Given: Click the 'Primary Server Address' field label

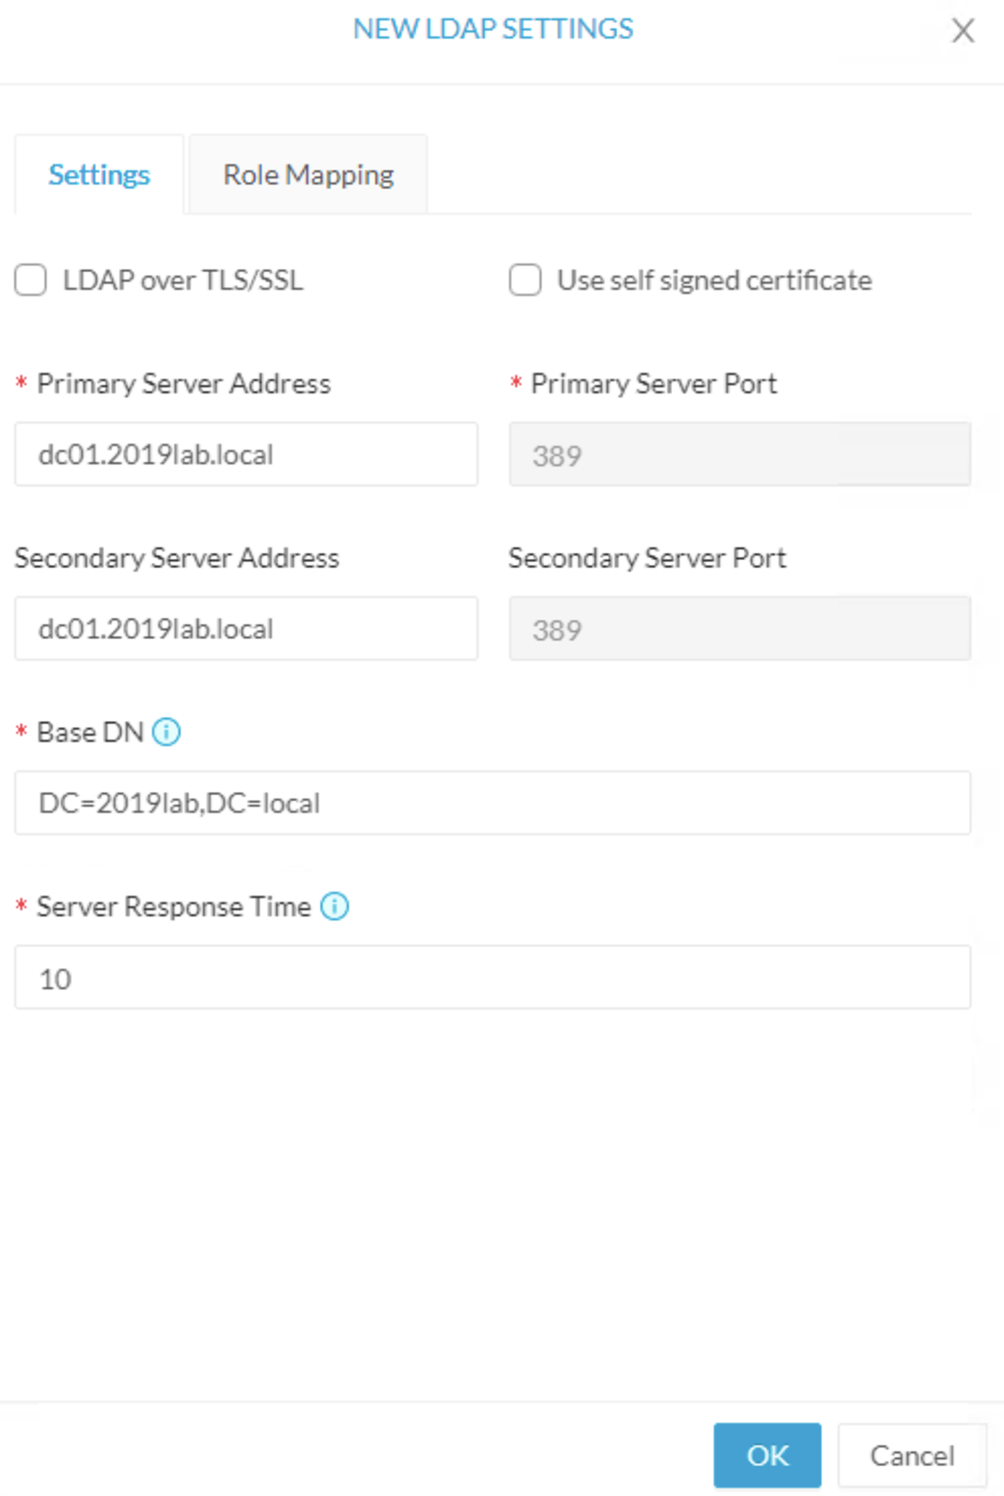Looking at the screenshot, I should [x=184, y=384].
